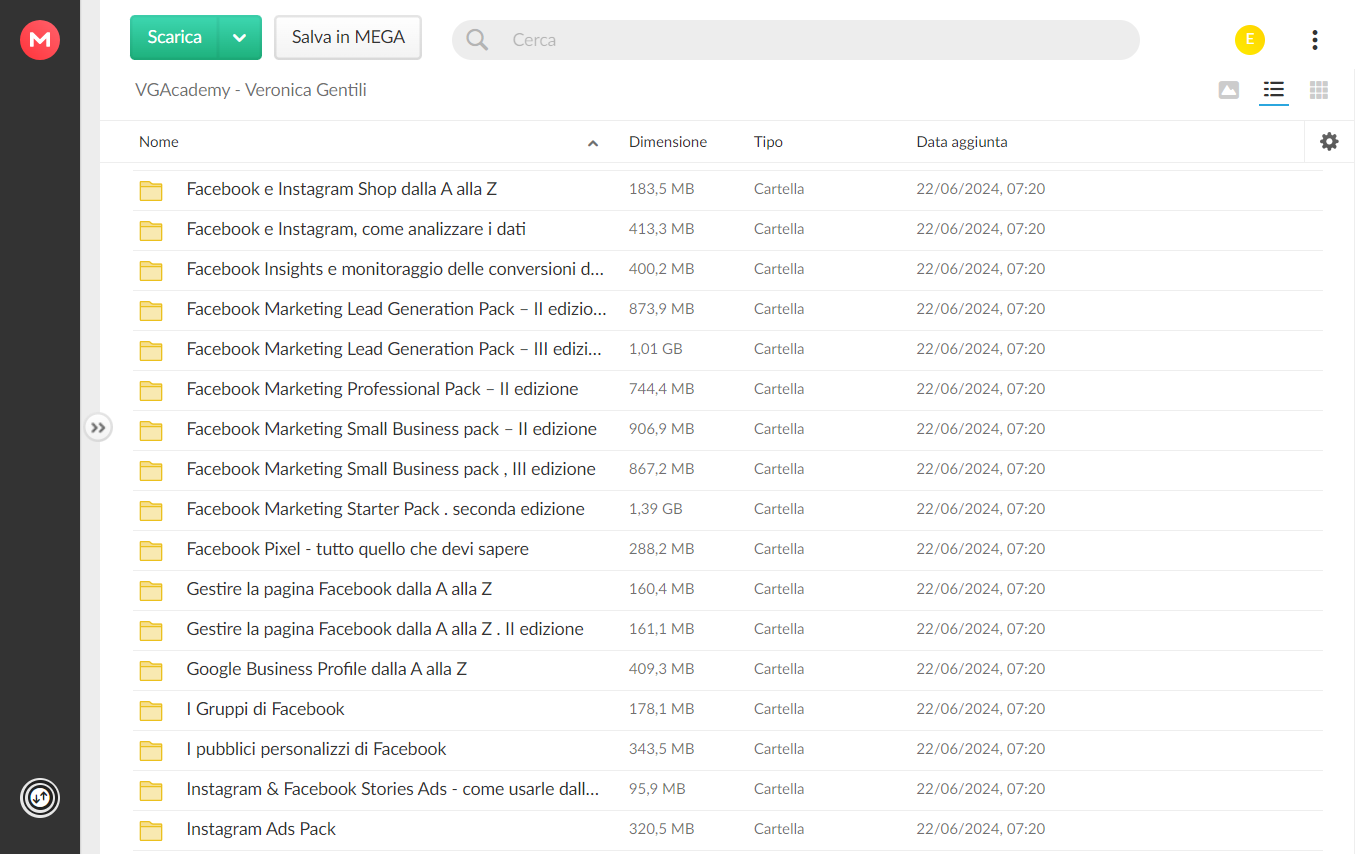This screenshot has height=854, width=1355.
Task: Toggle the Nome column sort arrow
Action: coord(593,143)
